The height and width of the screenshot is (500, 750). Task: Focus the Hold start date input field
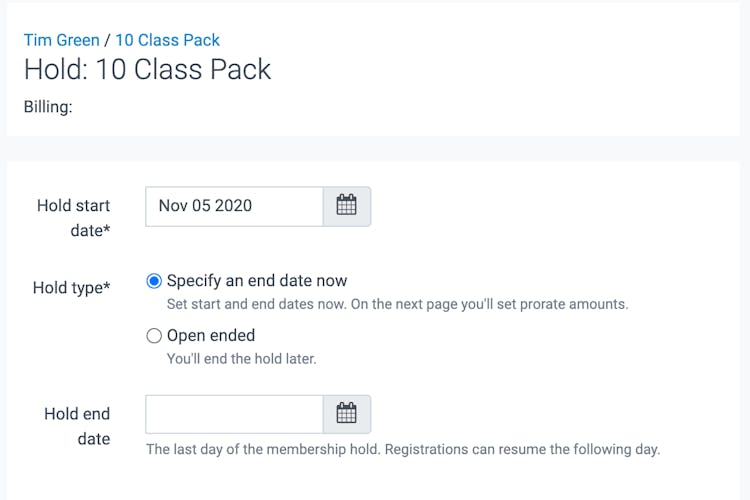tap(234, 206)
